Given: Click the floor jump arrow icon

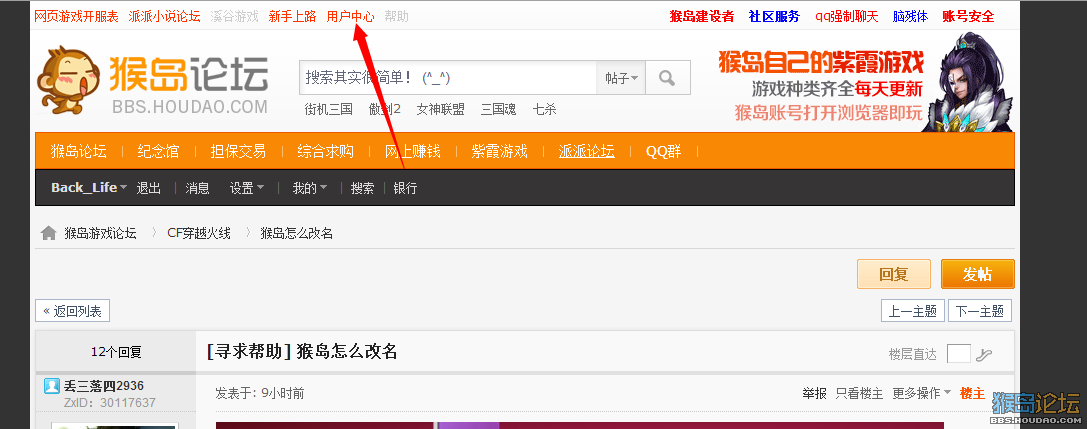Looking at the screenshot, I should pos(984,355).
